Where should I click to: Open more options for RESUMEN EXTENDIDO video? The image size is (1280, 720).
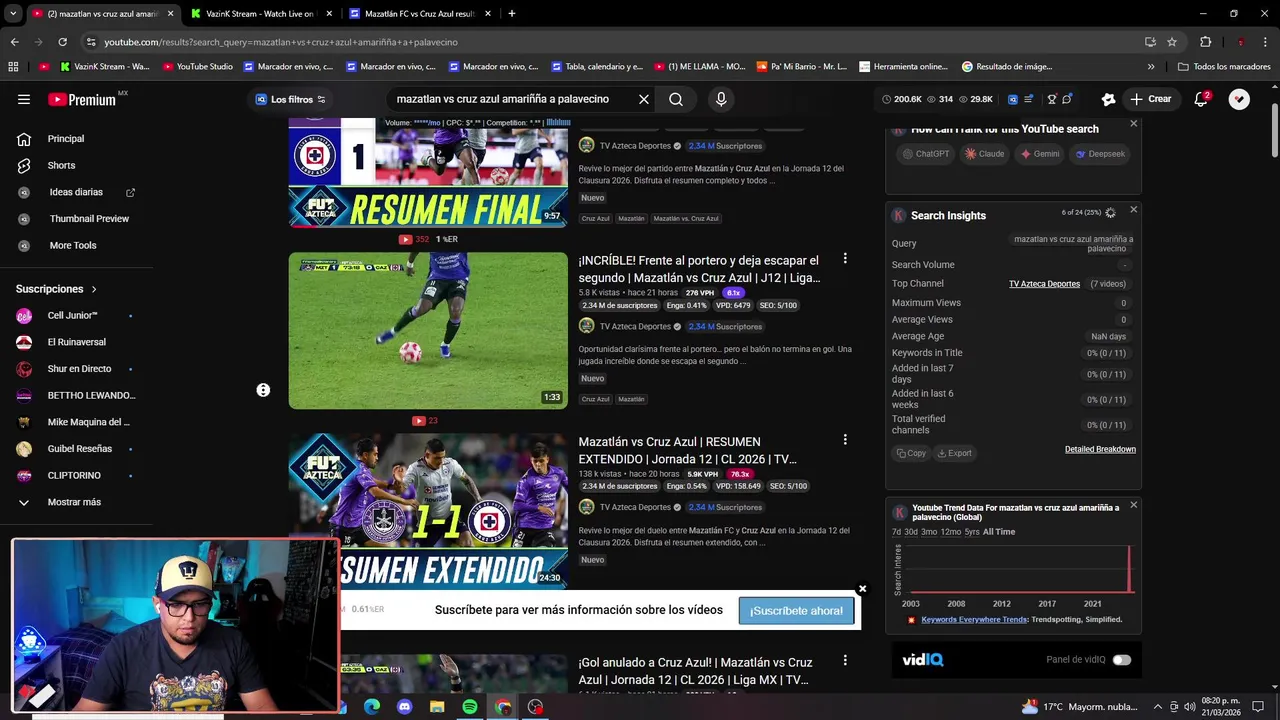pos(845,440)
